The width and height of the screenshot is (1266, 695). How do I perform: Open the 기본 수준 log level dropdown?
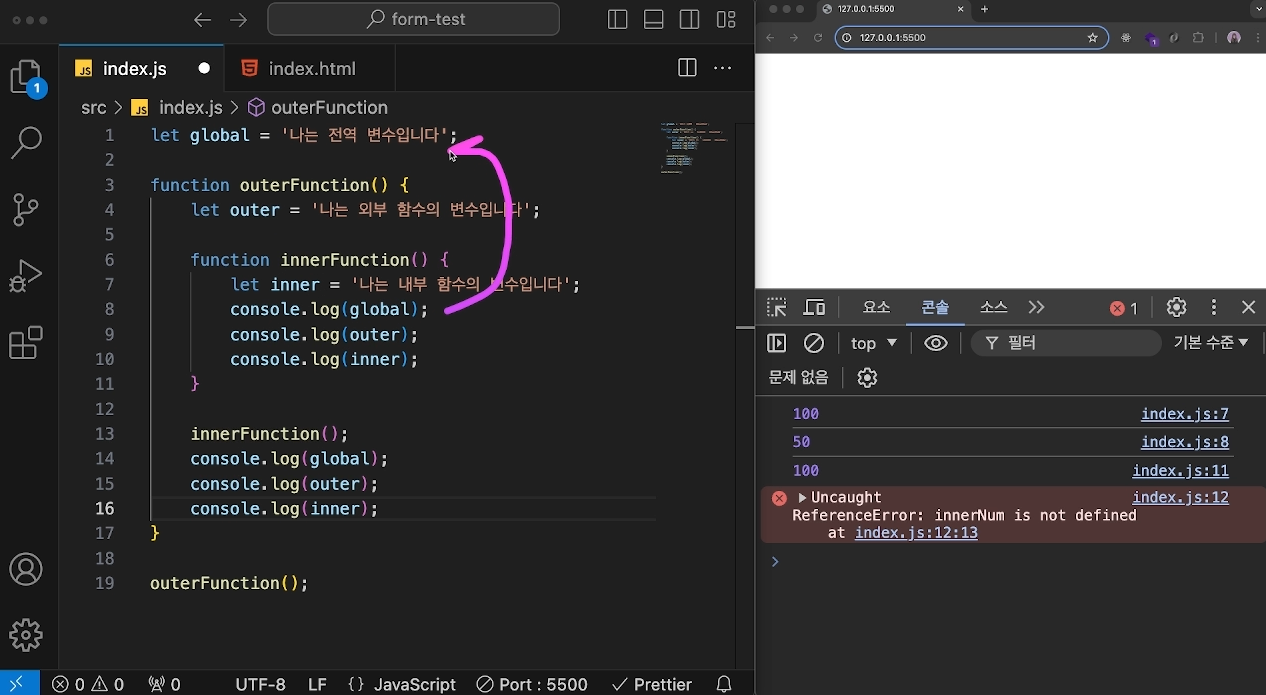[1210, 343]
